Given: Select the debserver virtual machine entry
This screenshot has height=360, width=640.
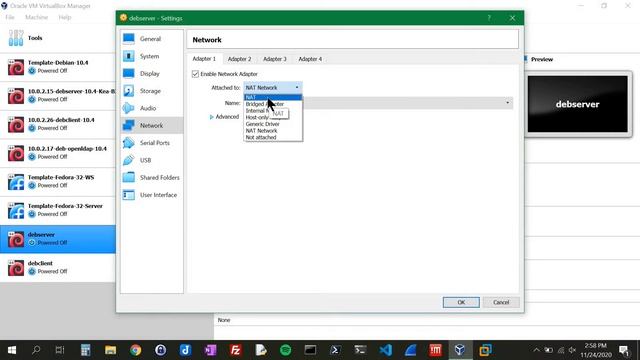Looking at the screenshot, I should (58, 239).
